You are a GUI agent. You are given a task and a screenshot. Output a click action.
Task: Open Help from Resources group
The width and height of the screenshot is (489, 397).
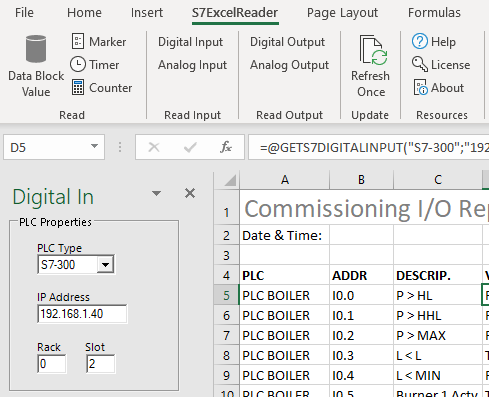click(434, 42)
